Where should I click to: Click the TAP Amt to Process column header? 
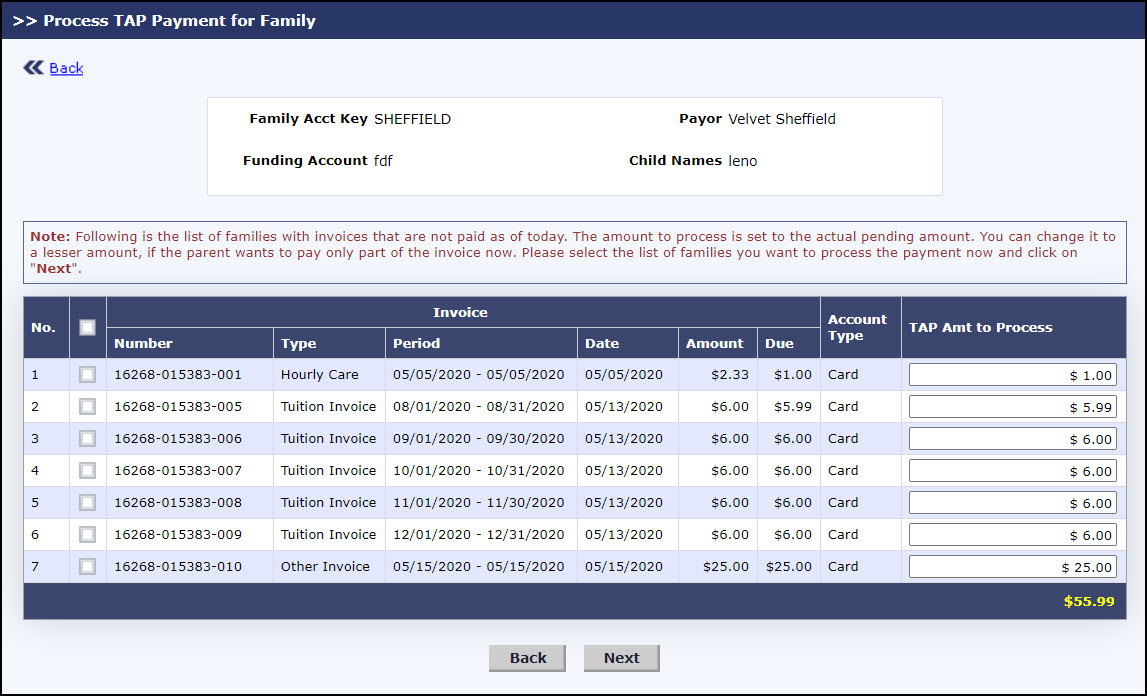[980, 327]
